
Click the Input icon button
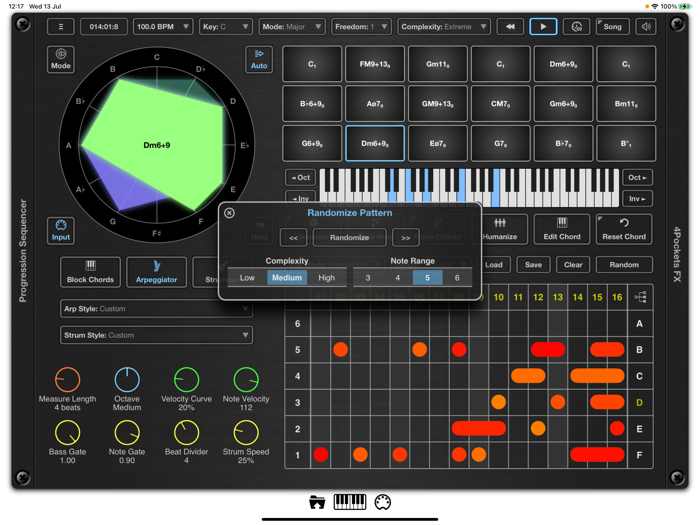(61, 231)
